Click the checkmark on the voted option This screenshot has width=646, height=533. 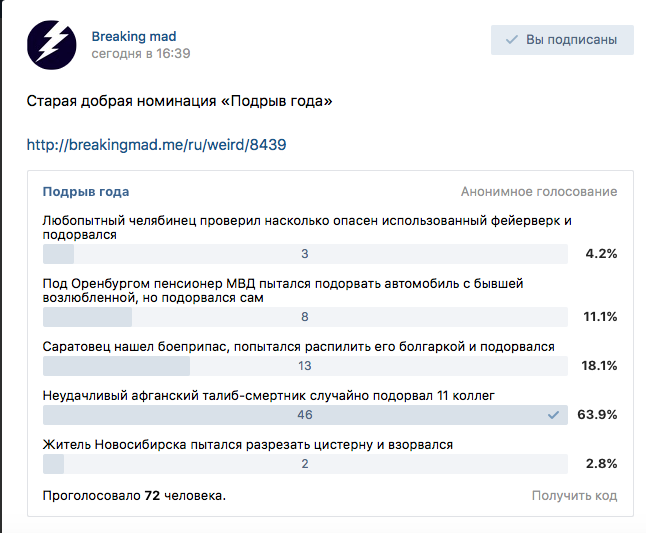pos(553,415)
